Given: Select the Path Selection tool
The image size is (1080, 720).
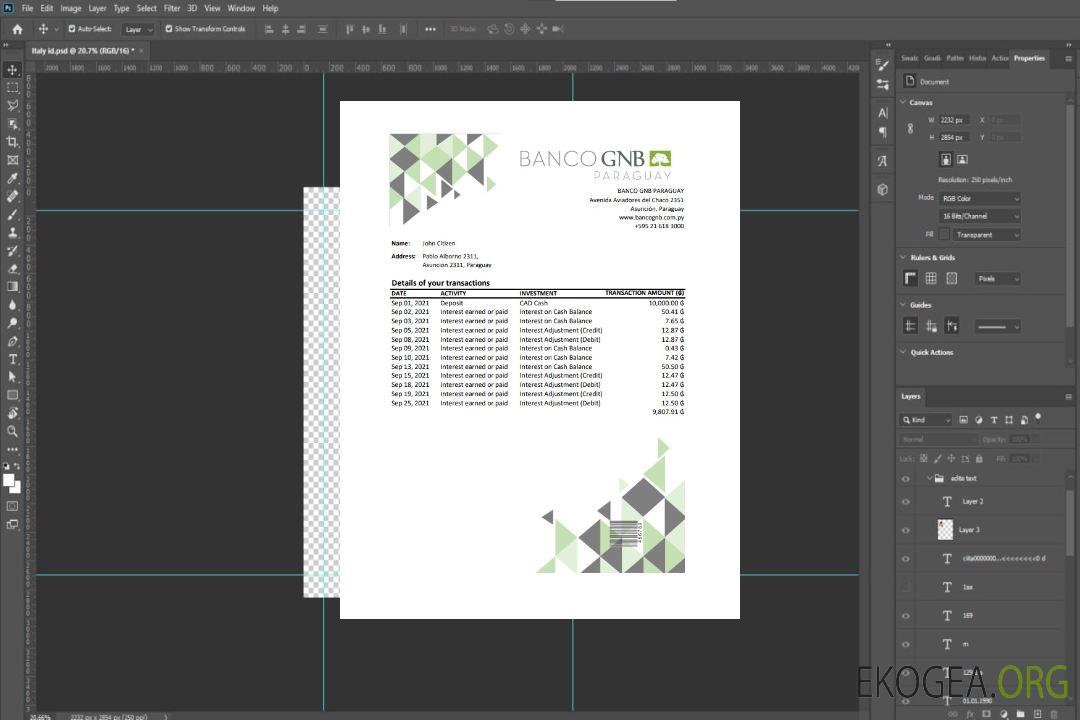Looking at the screenshot, I should [x=12, y=377].
